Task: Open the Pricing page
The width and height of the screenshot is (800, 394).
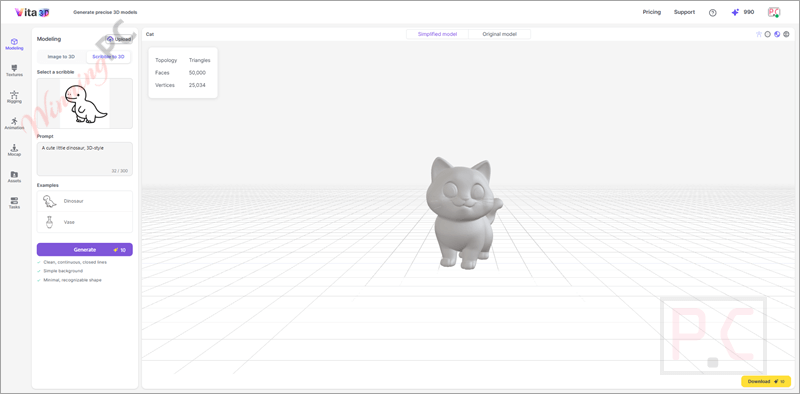Action: (652, 12)
